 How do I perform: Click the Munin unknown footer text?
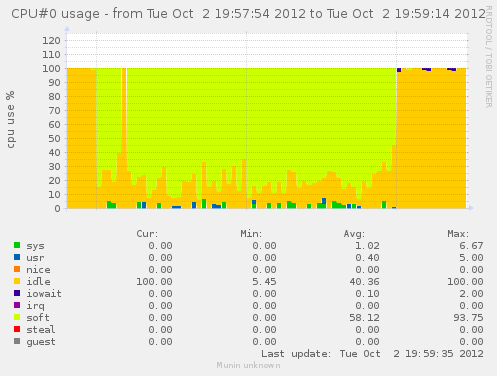(248, 365)
